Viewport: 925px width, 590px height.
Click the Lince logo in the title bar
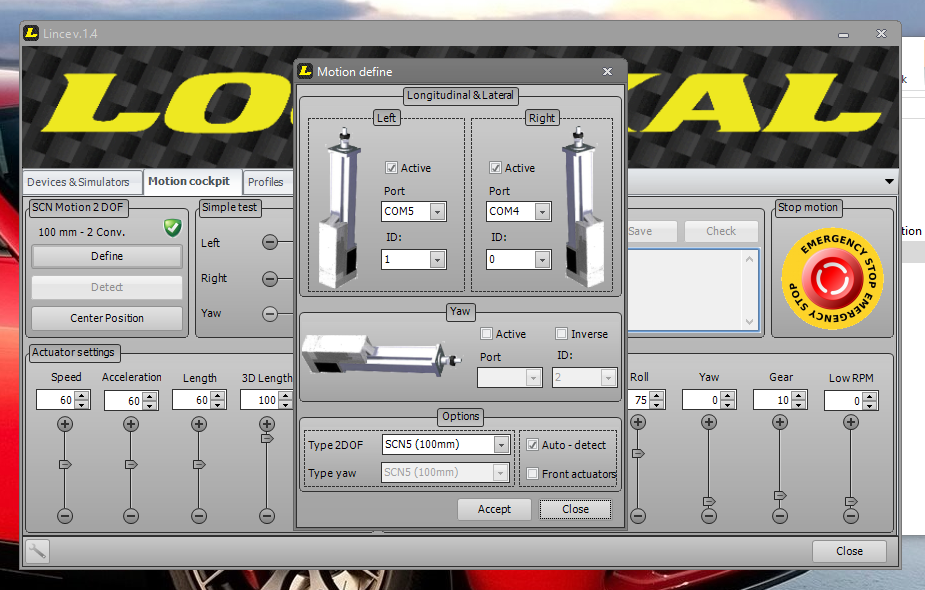pos(30,33)
